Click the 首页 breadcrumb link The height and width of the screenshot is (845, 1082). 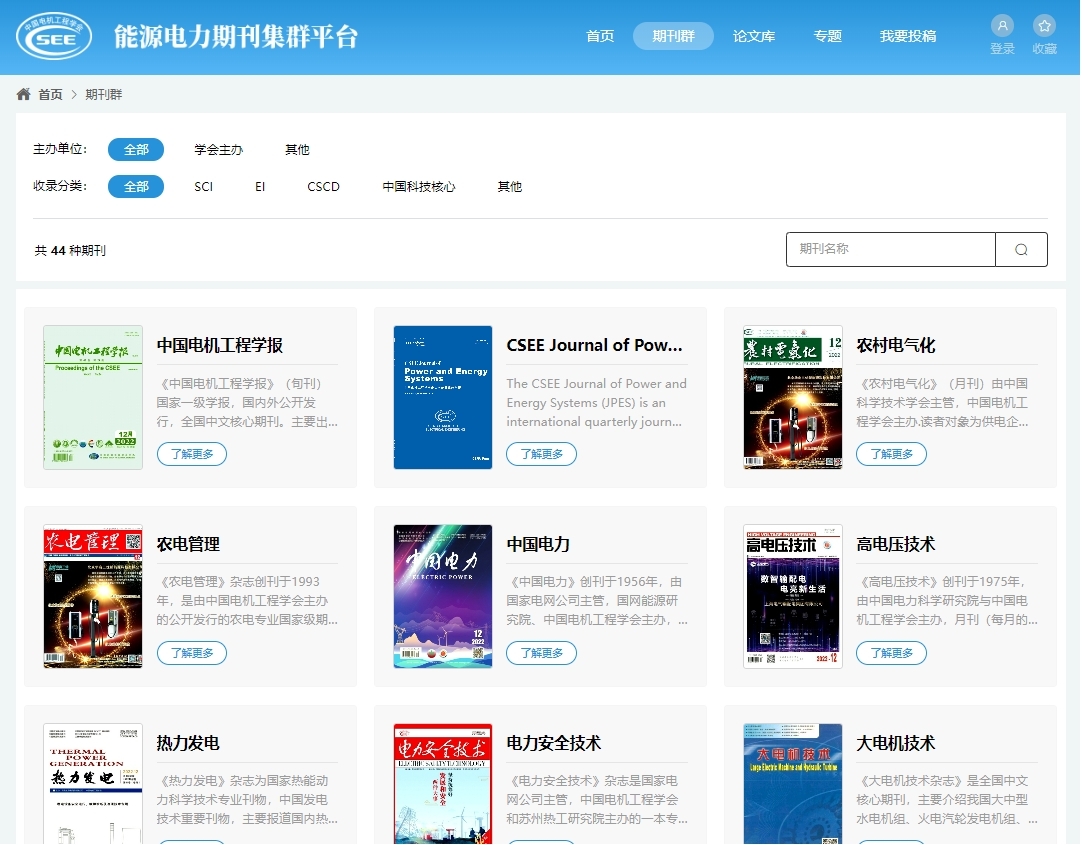(50, 95)
